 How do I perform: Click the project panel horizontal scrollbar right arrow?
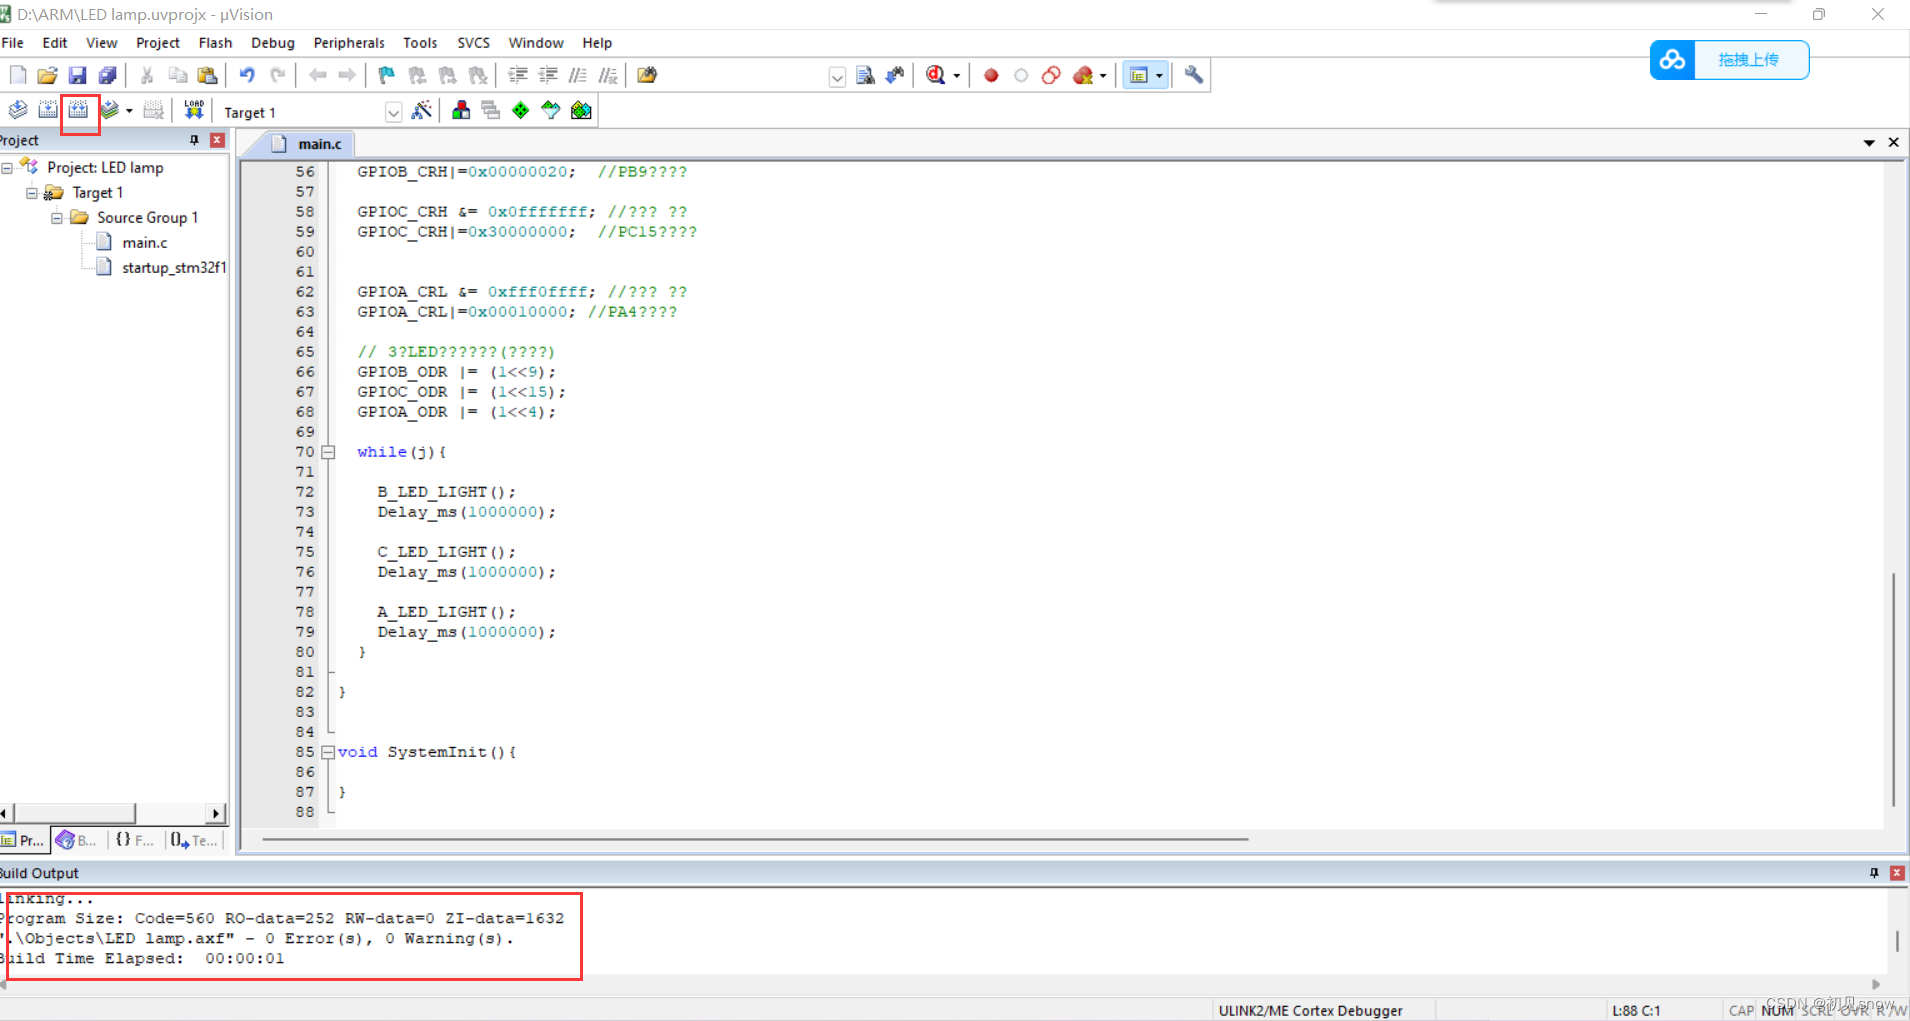click(x=216, y=813)
